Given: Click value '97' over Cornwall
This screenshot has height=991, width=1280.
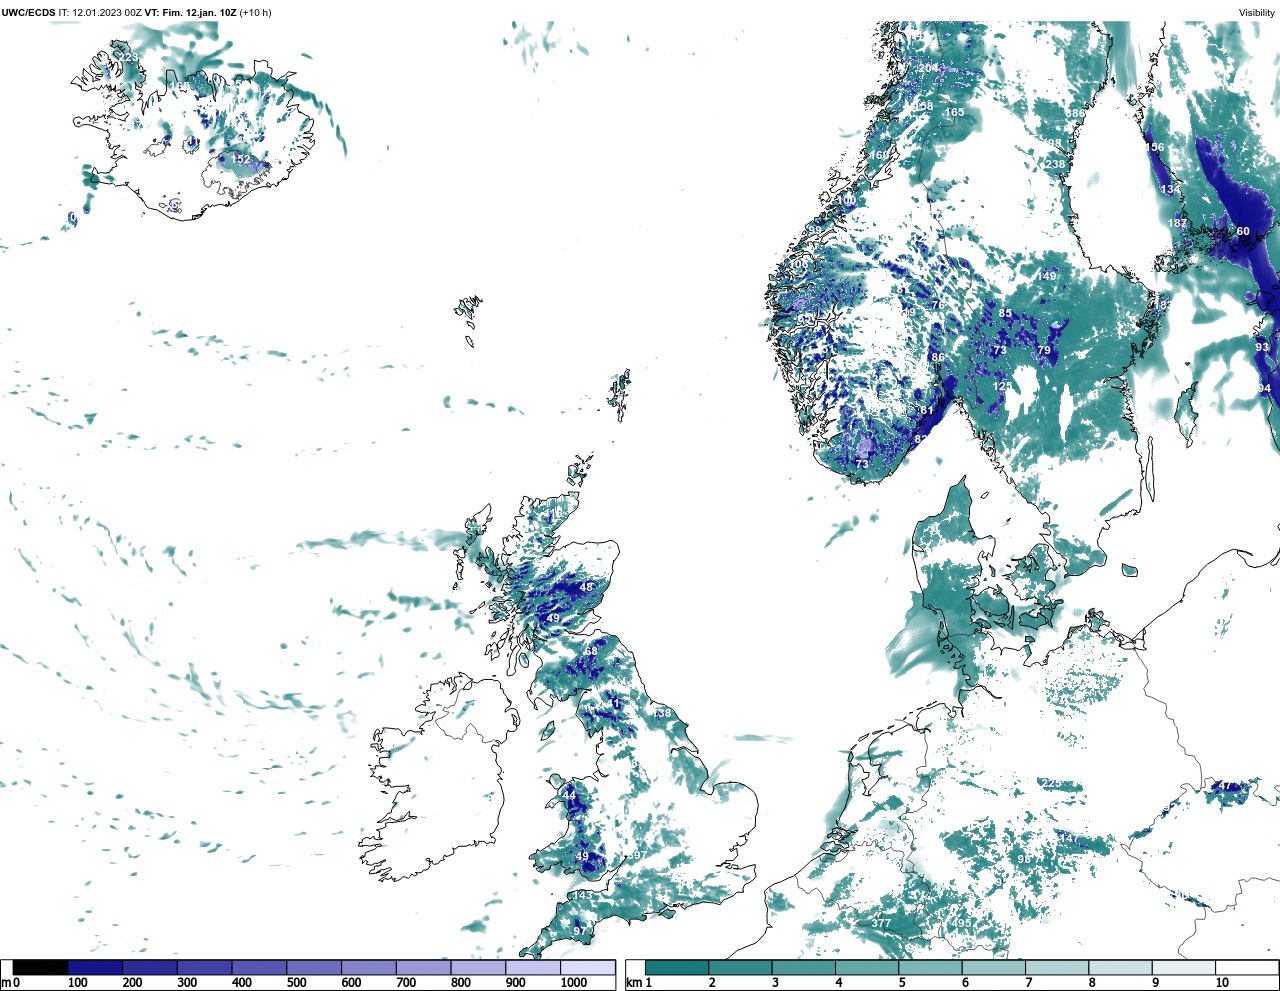Looking at the screenshot, I should click(580, 931).
